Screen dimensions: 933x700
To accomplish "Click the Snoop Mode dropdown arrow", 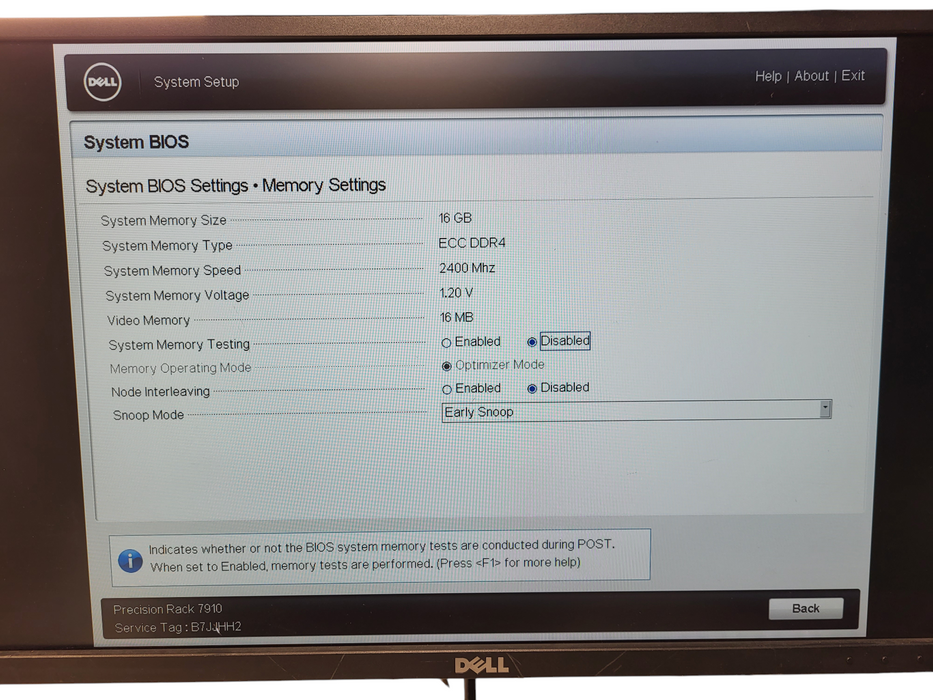I will point(825,409).
